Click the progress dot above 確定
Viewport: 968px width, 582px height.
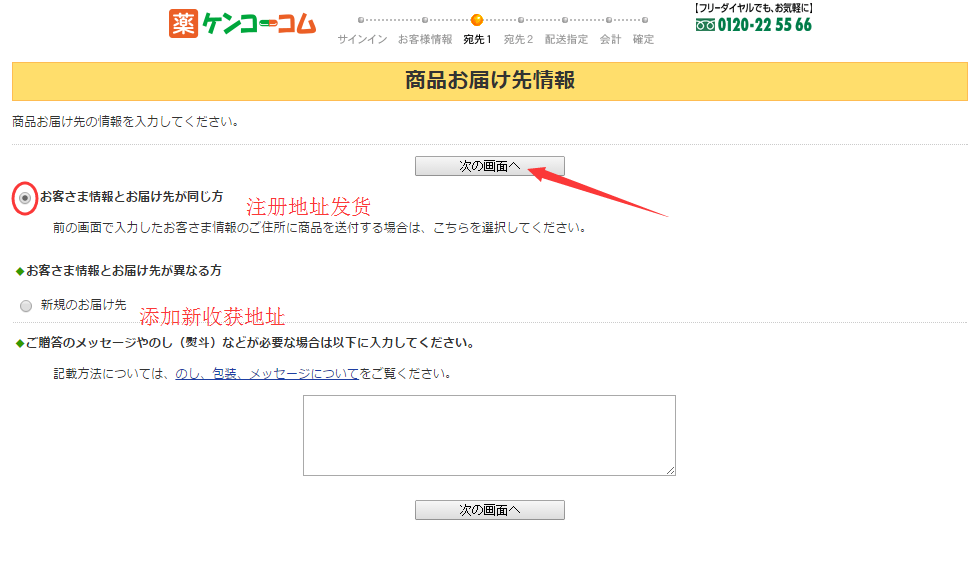point(645,19)
